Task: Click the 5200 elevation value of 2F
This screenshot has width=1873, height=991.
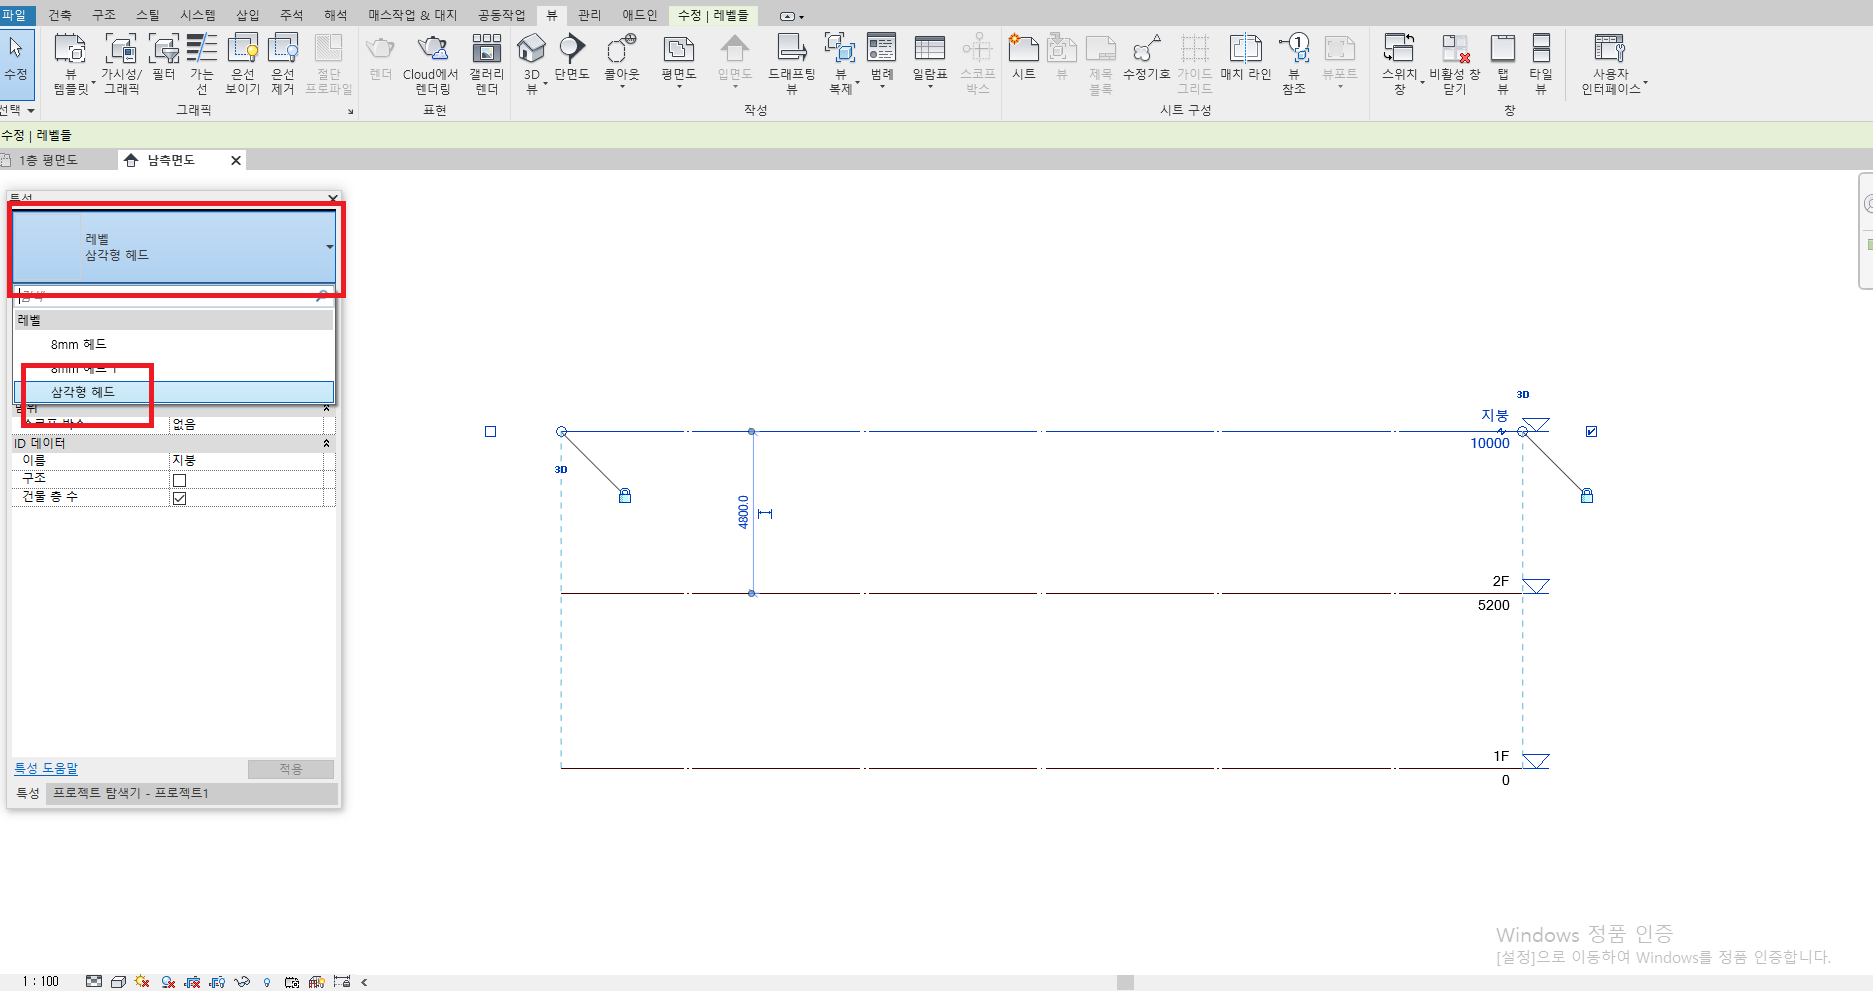Action: pos(1494,605)
